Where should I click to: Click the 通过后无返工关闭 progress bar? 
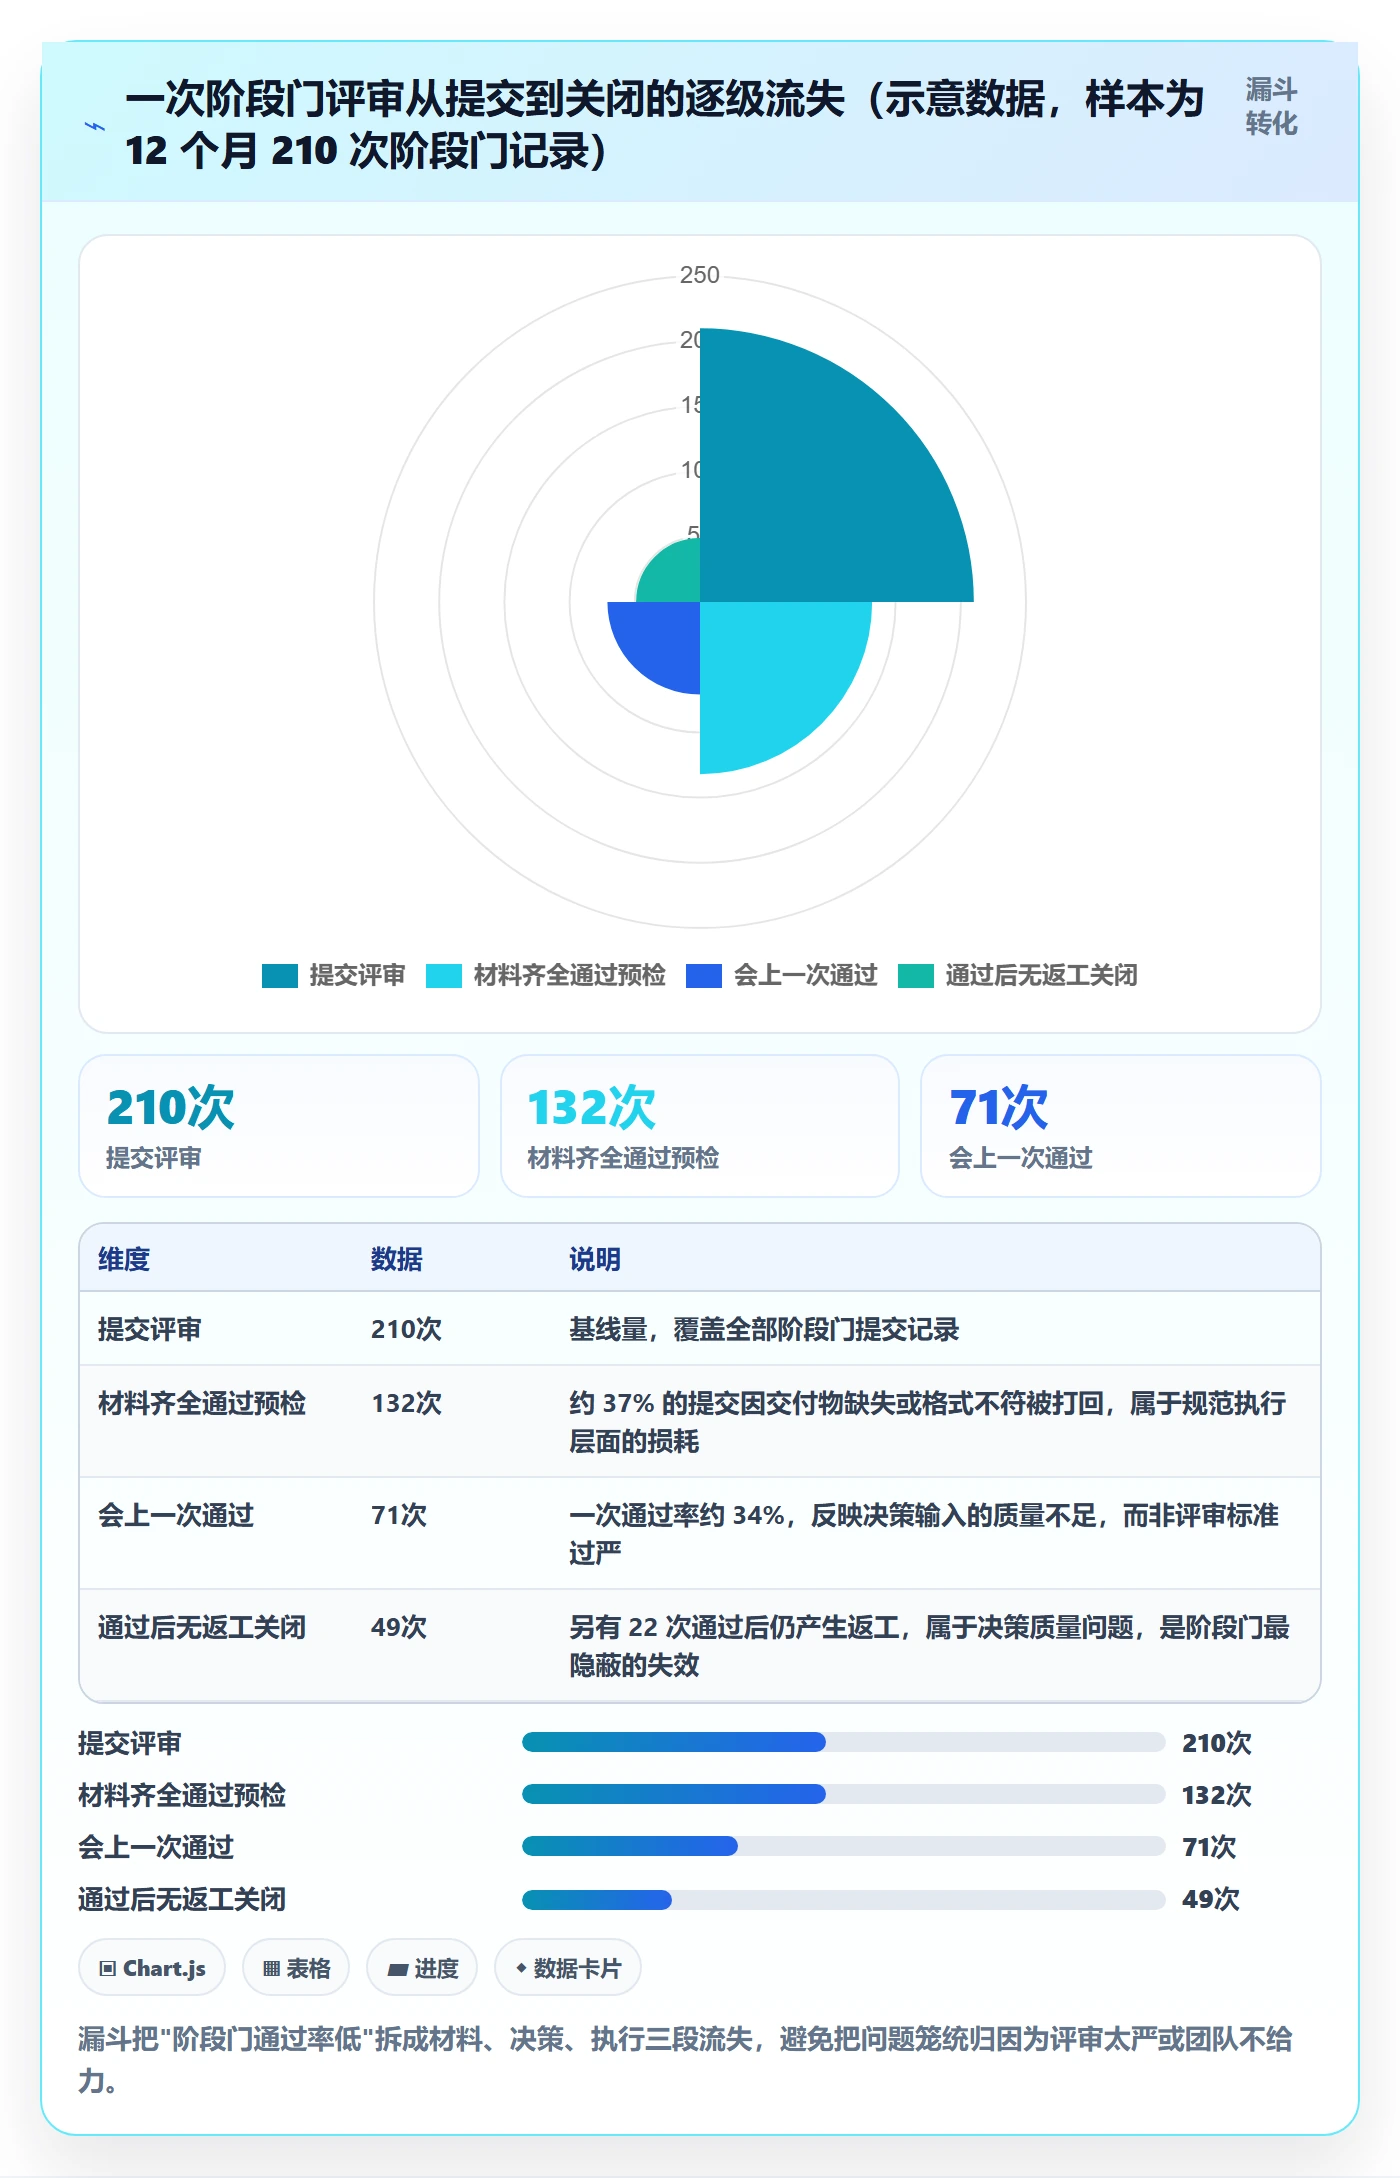[843, 1899]
